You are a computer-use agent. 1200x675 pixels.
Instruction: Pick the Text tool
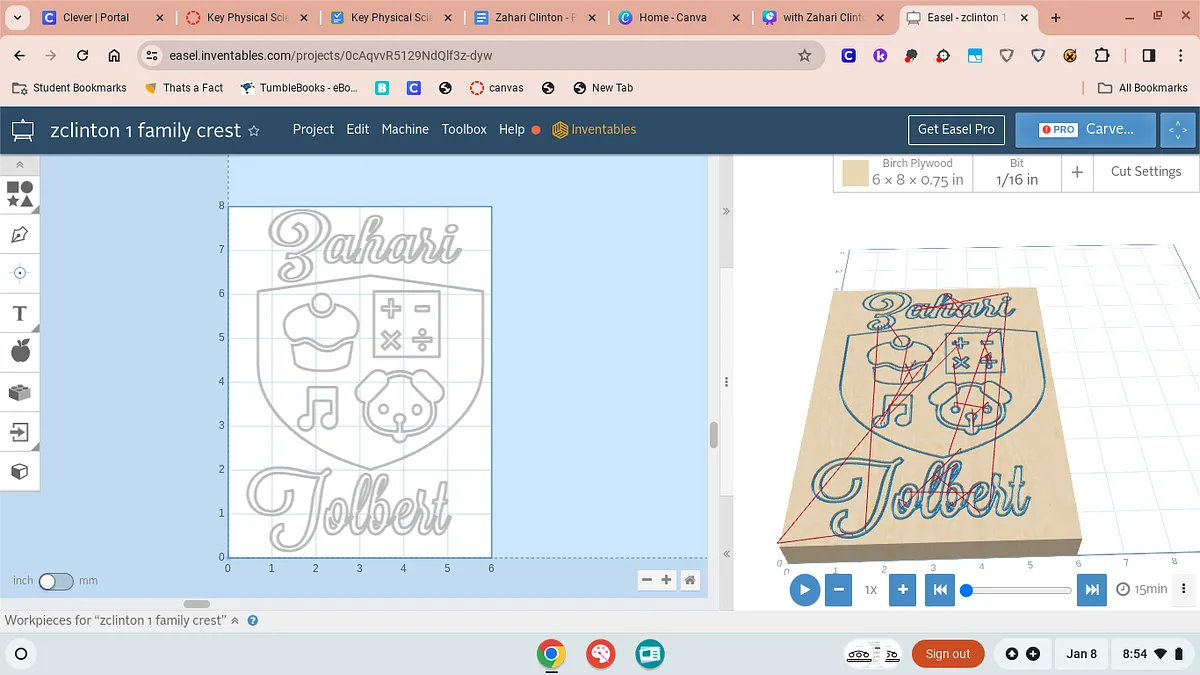tap(19, 313)
